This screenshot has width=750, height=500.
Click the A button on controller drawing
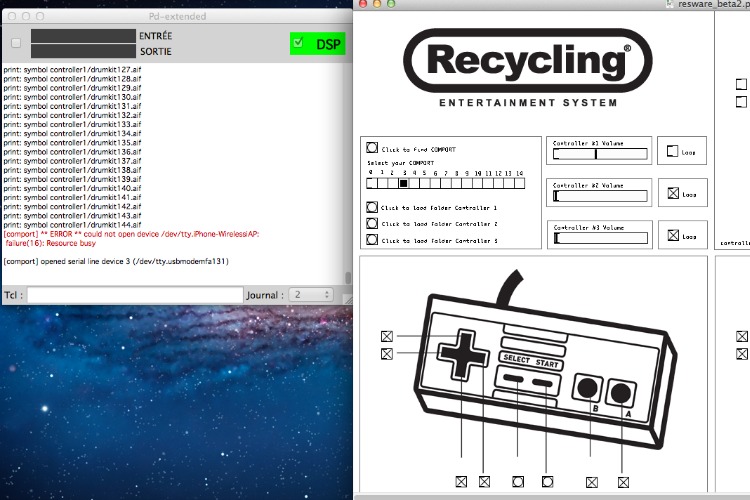pos(621,393)
